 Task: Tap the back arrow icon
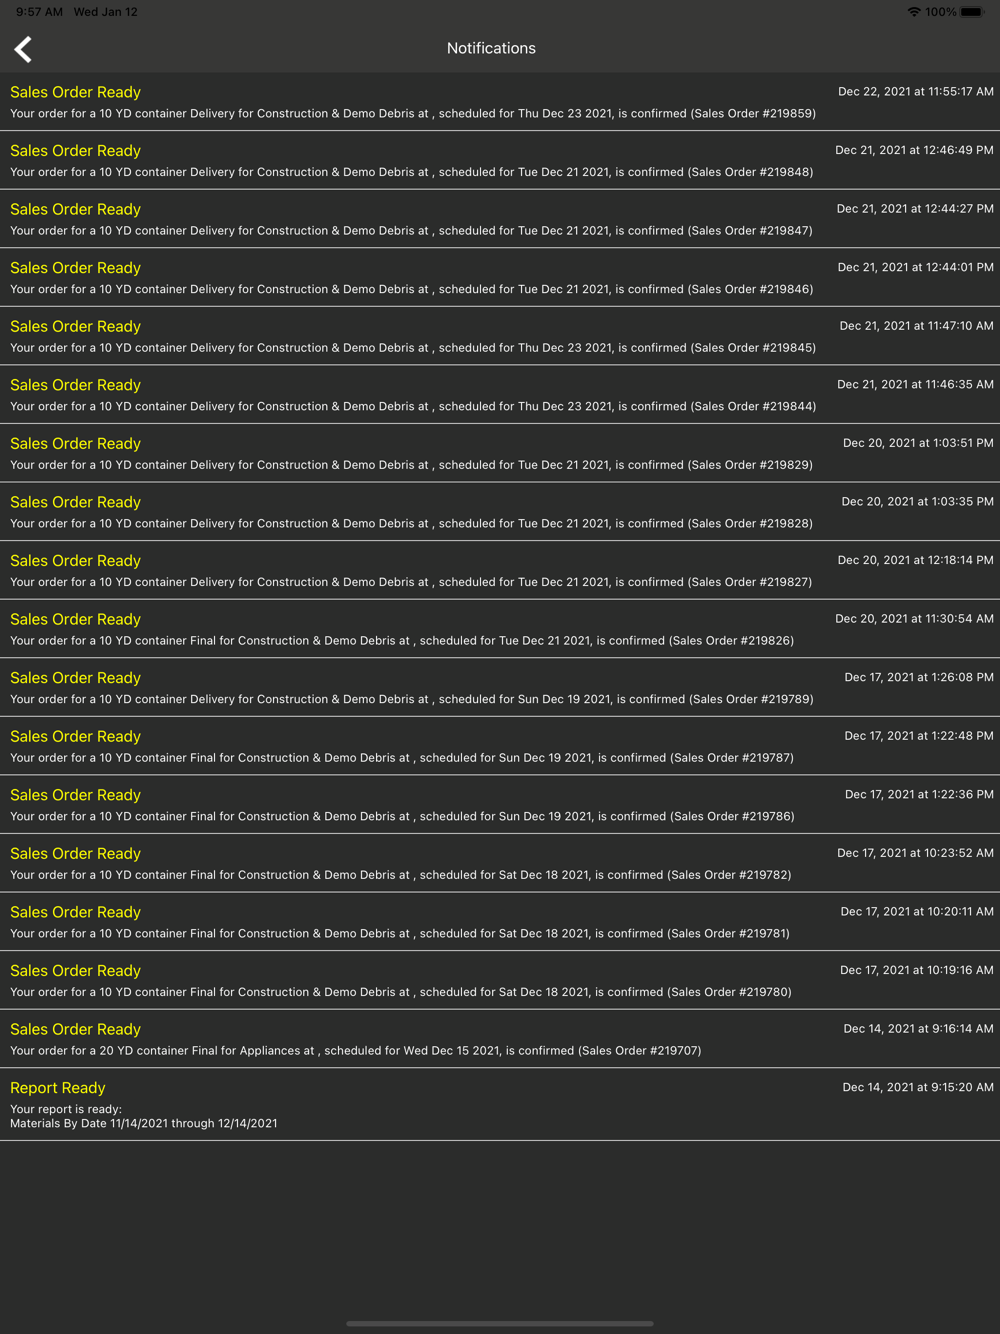(x=24, y=49)
